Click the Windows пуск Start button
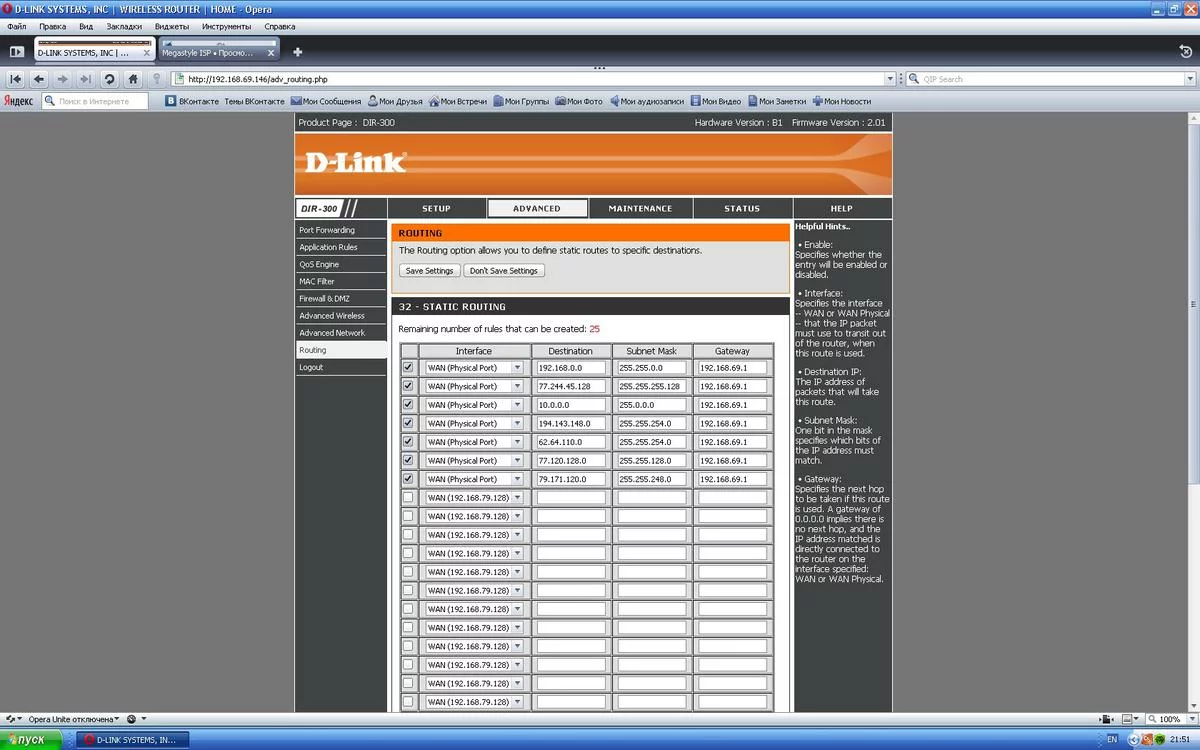 (x=32, y=739)
